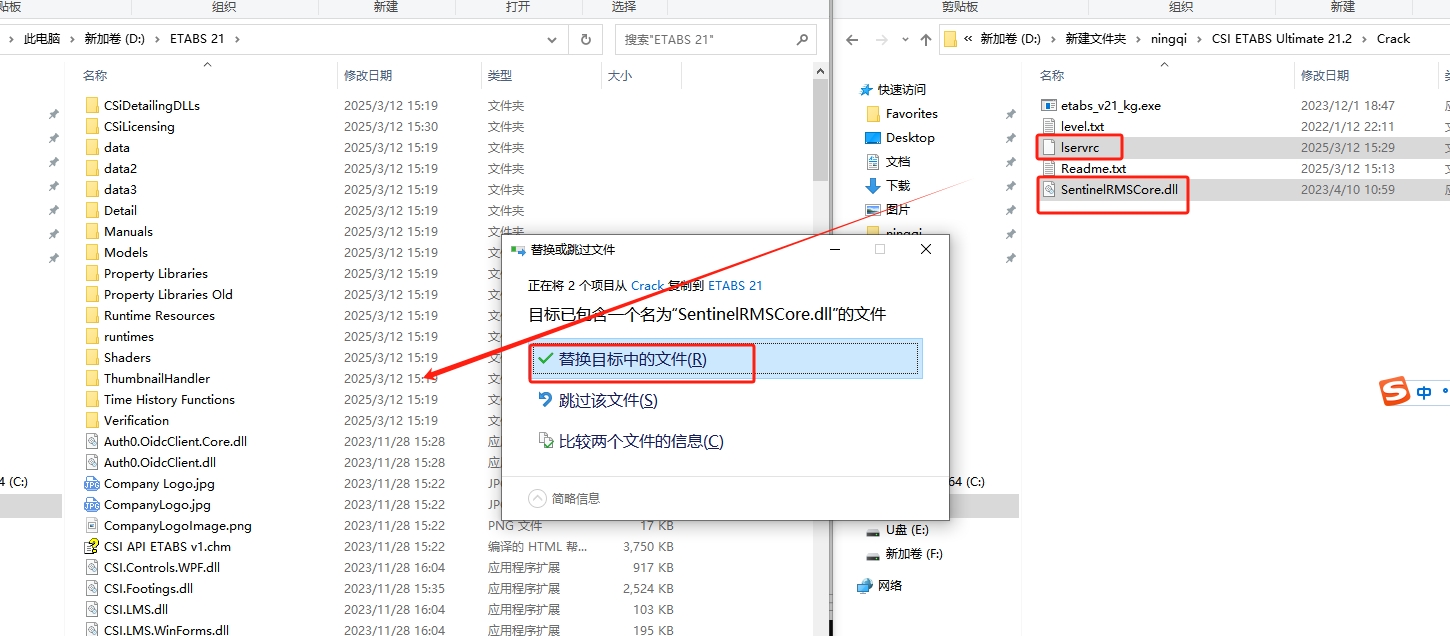Expand 简略信息 details chevron in dialog

(x=538, y=498)
